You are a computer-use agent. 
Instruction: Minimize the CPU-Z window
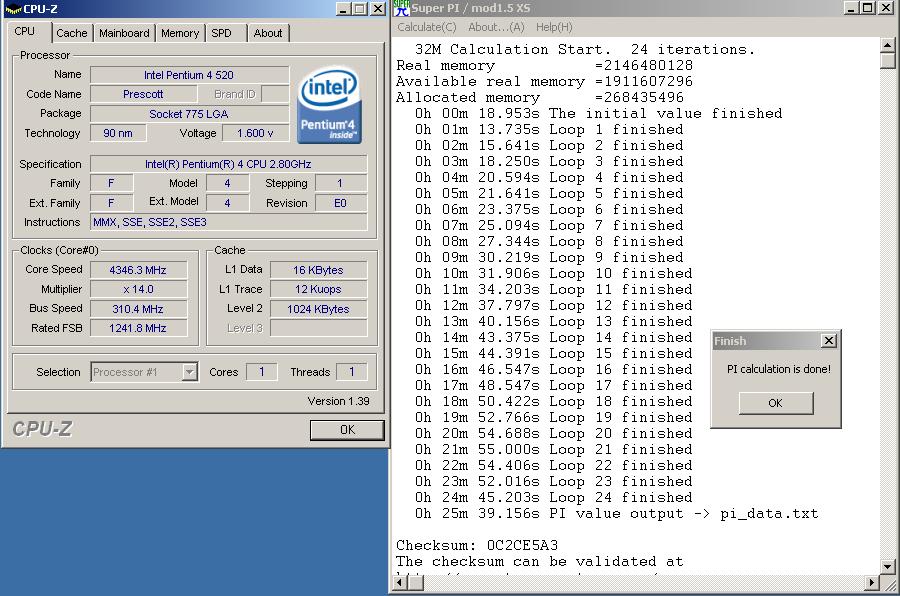pyautogui.click(x=343, y=9)
